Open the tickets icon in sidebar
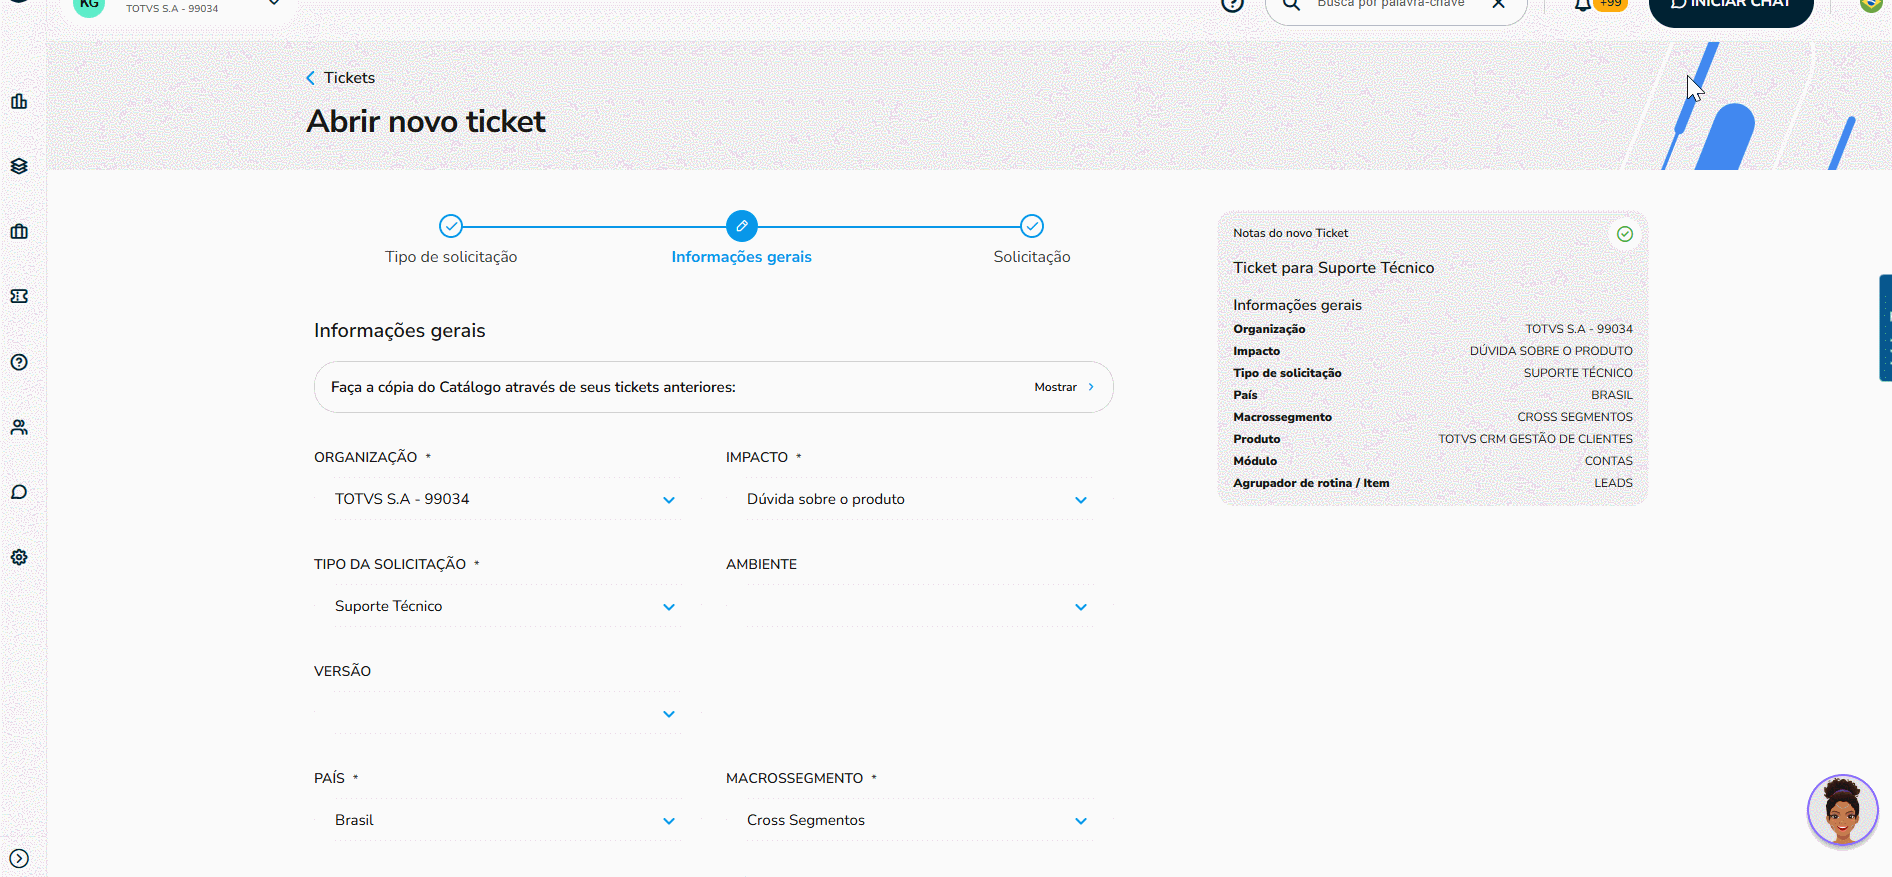1892x877 pixels. [x=19, y=296]
